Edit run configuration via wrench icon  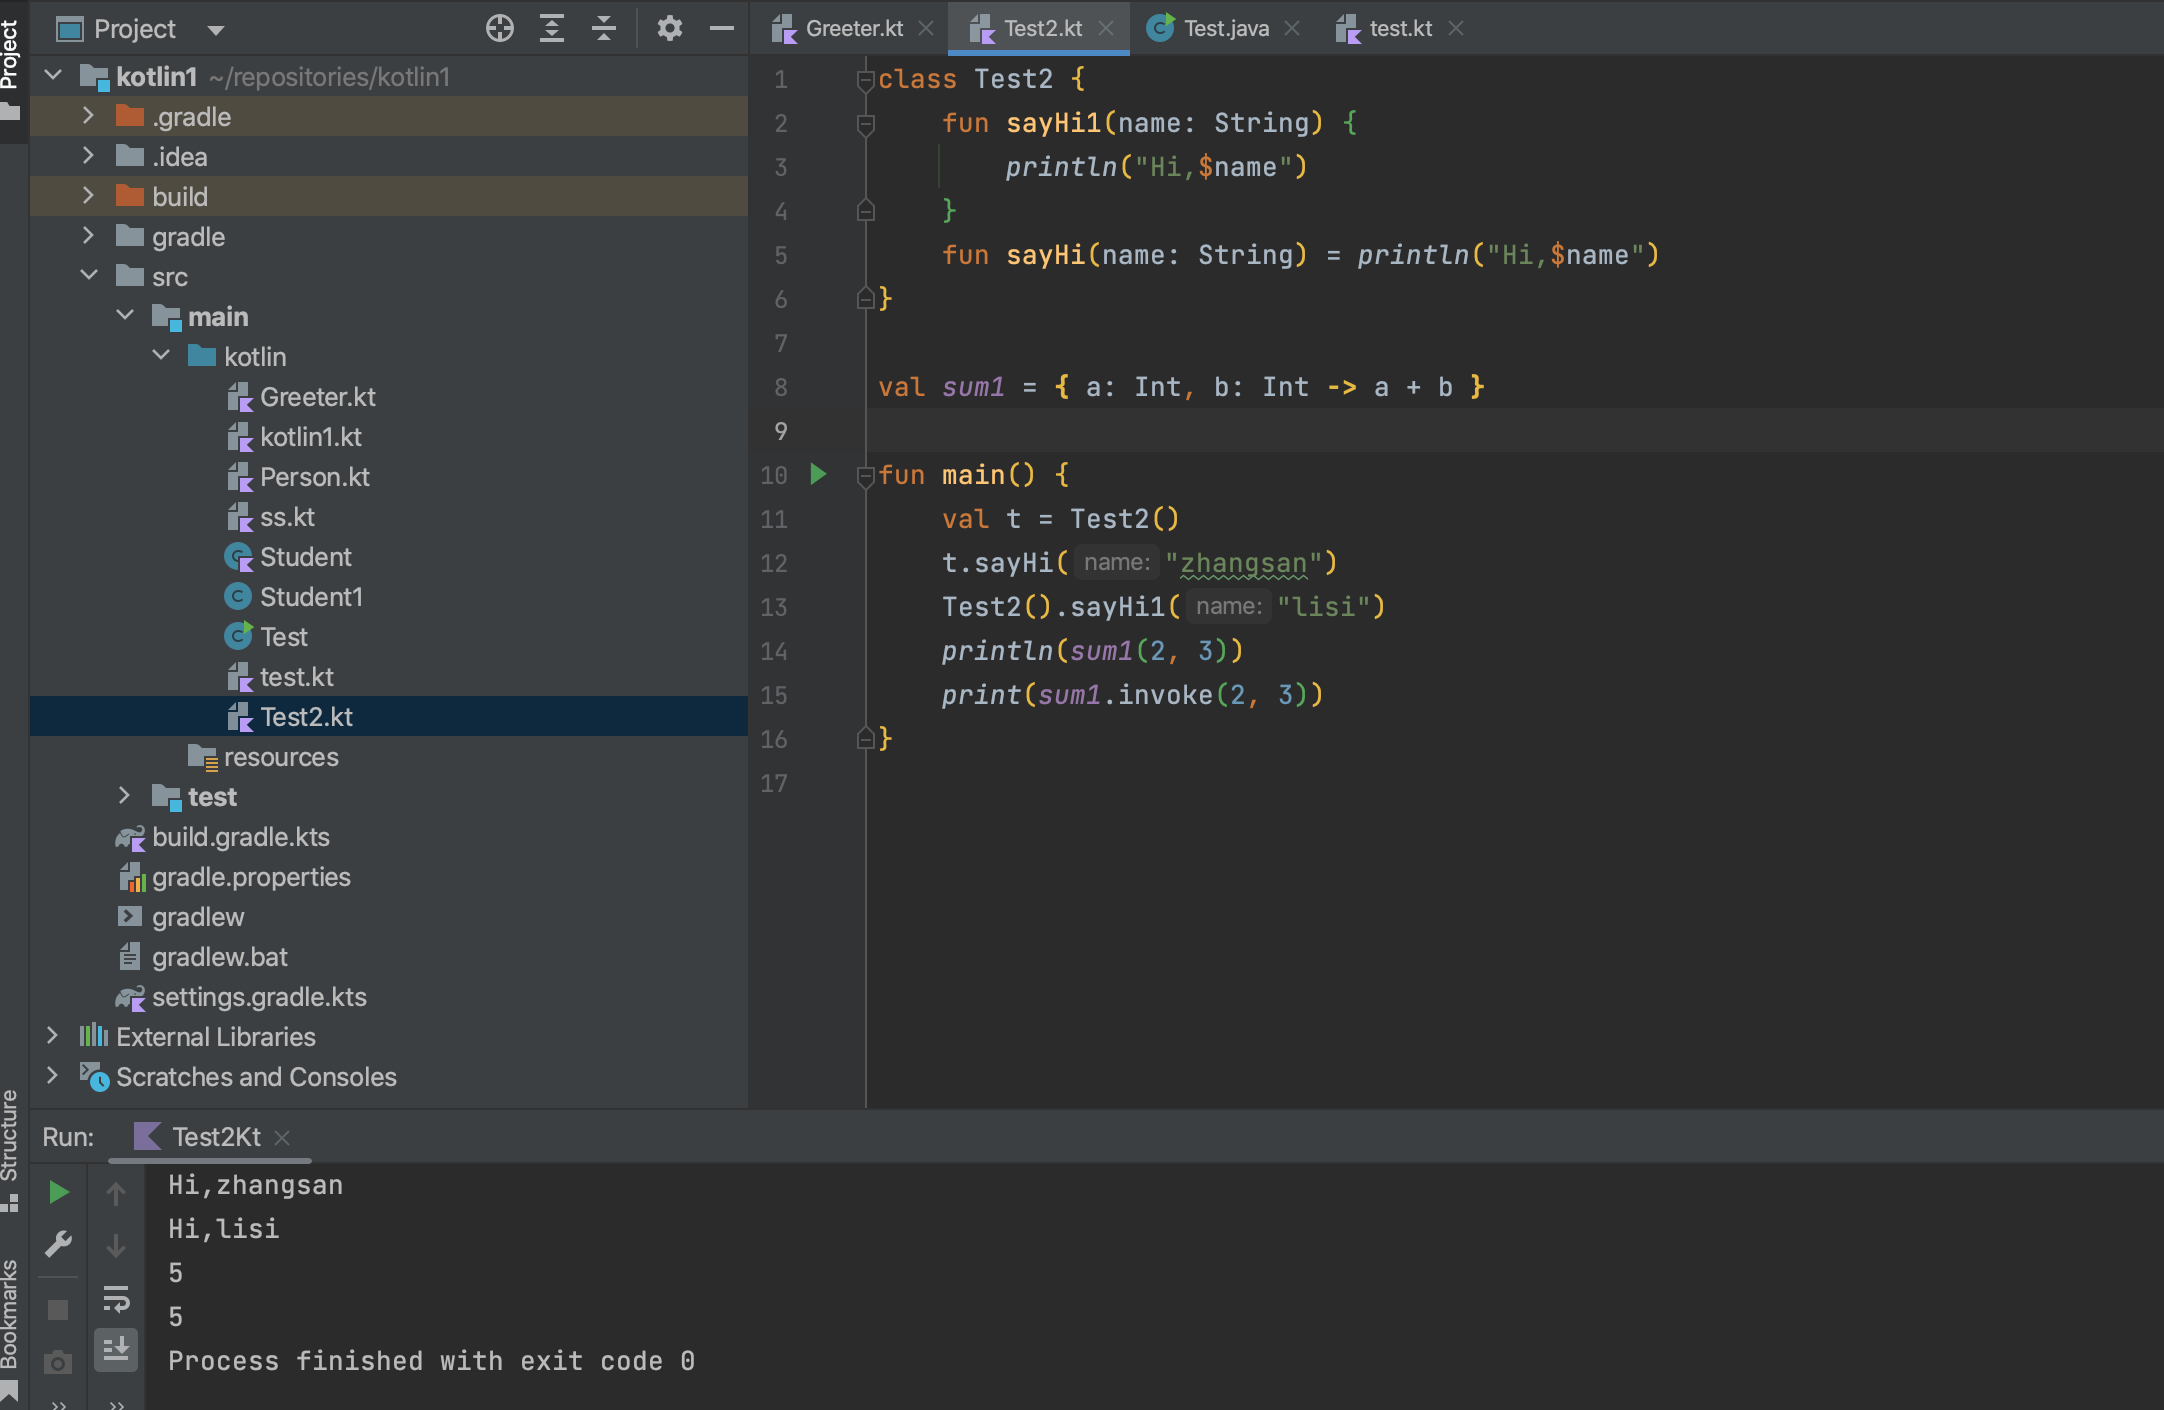coord(58,1244)
